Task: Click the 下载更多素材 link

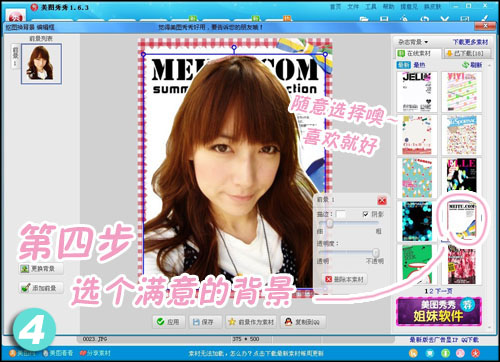Action: point(470,42)
